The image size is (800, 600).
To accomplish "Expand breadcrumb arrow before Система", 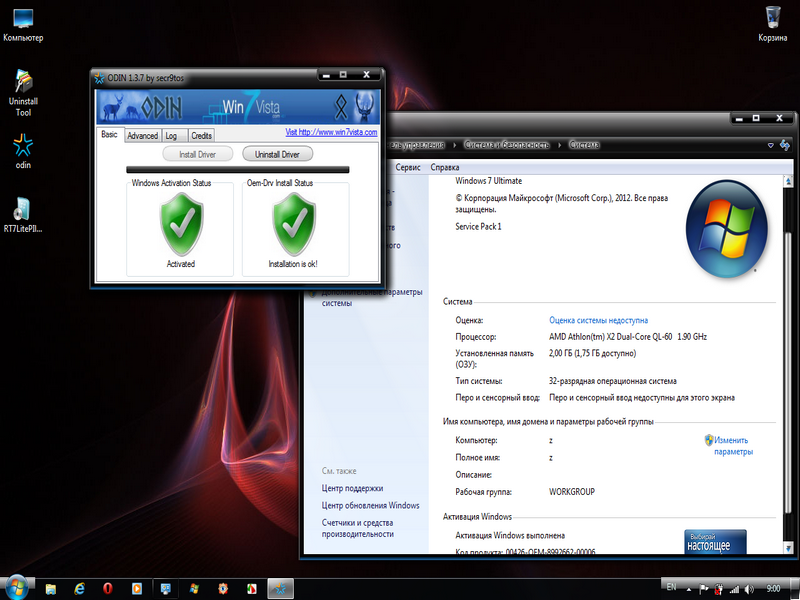I will 559,145.
